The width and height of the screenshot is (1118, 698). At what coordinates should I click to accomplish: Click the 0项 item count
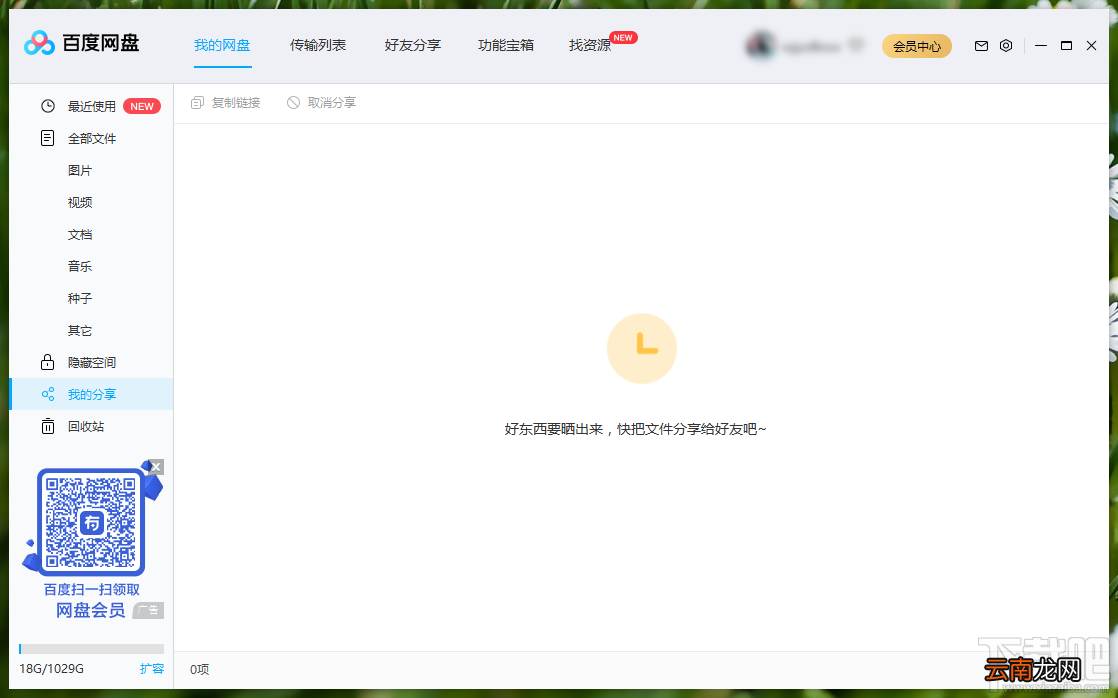coord(200,669)
